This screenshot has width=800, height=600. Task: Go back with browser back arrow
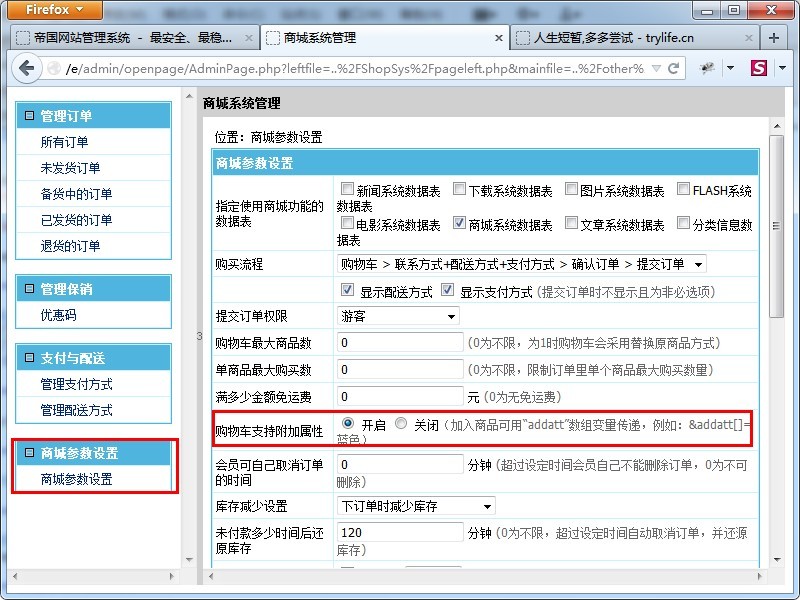26,68
